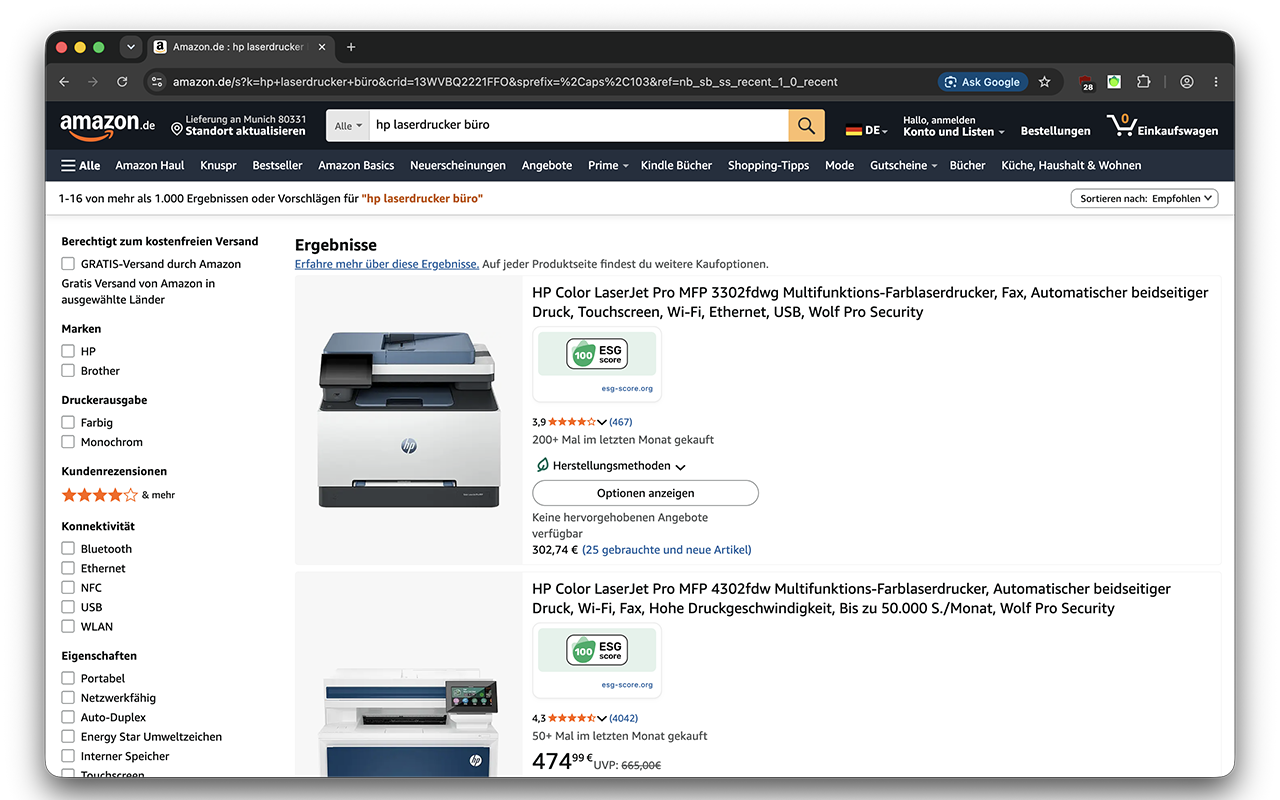1280x800 pixels.
Task: Enable the Farbig filter
Action: tap(68, 422)
